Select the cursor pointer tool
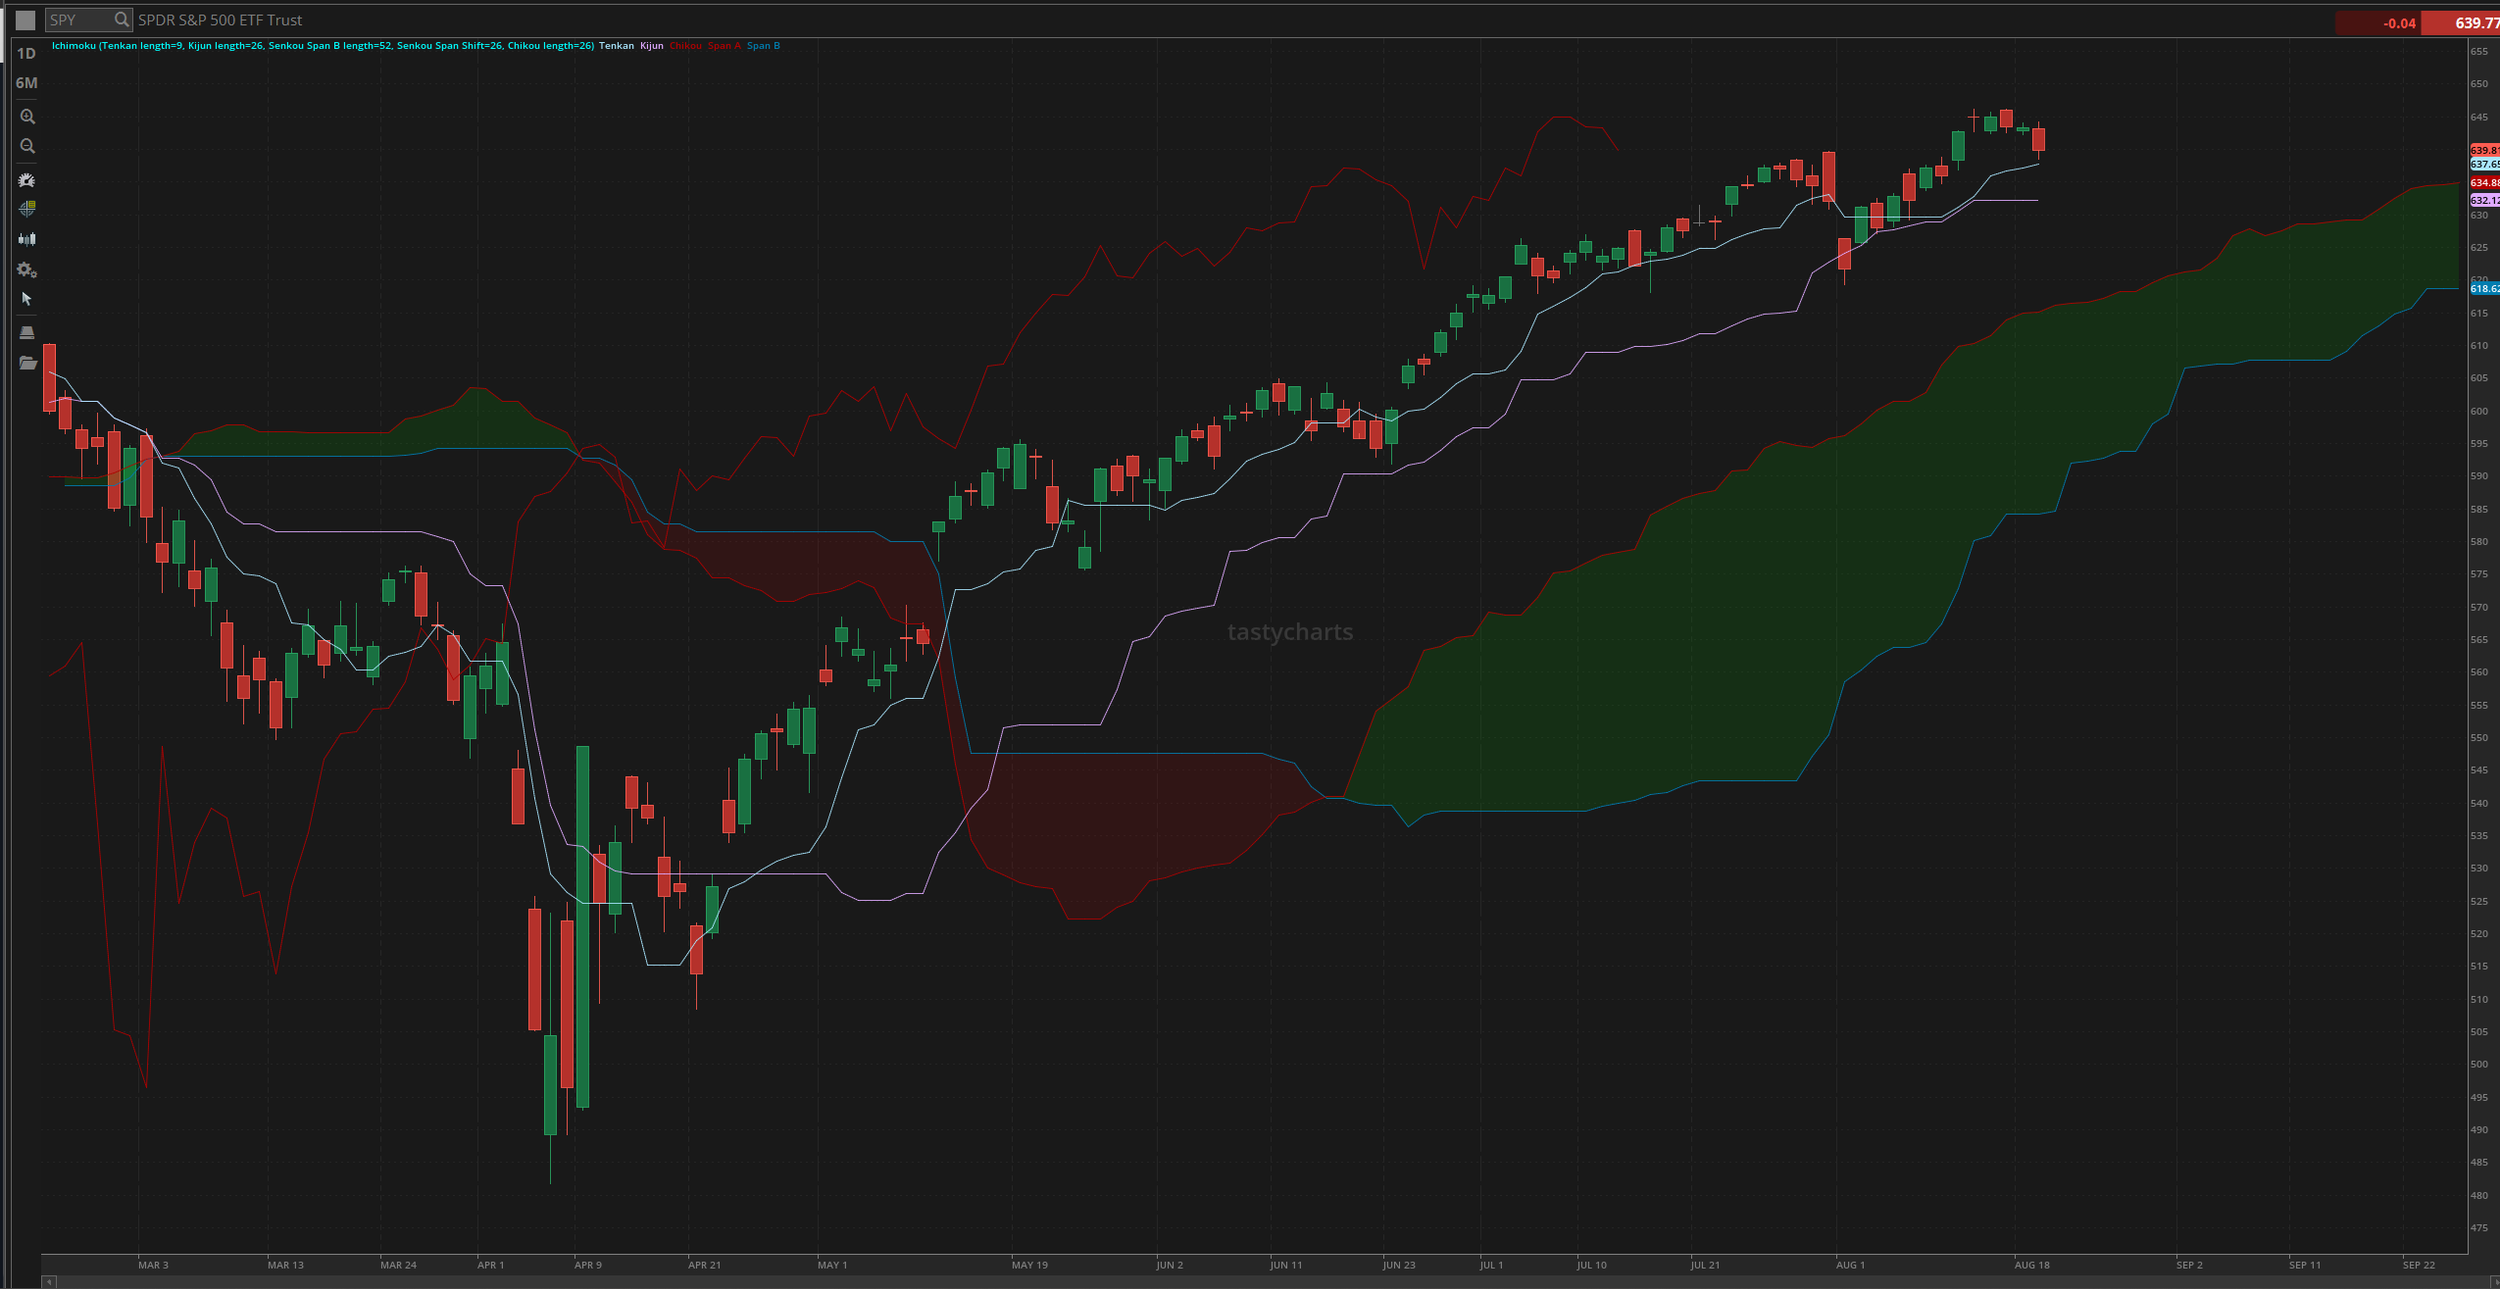 click(x=27, y=299)
